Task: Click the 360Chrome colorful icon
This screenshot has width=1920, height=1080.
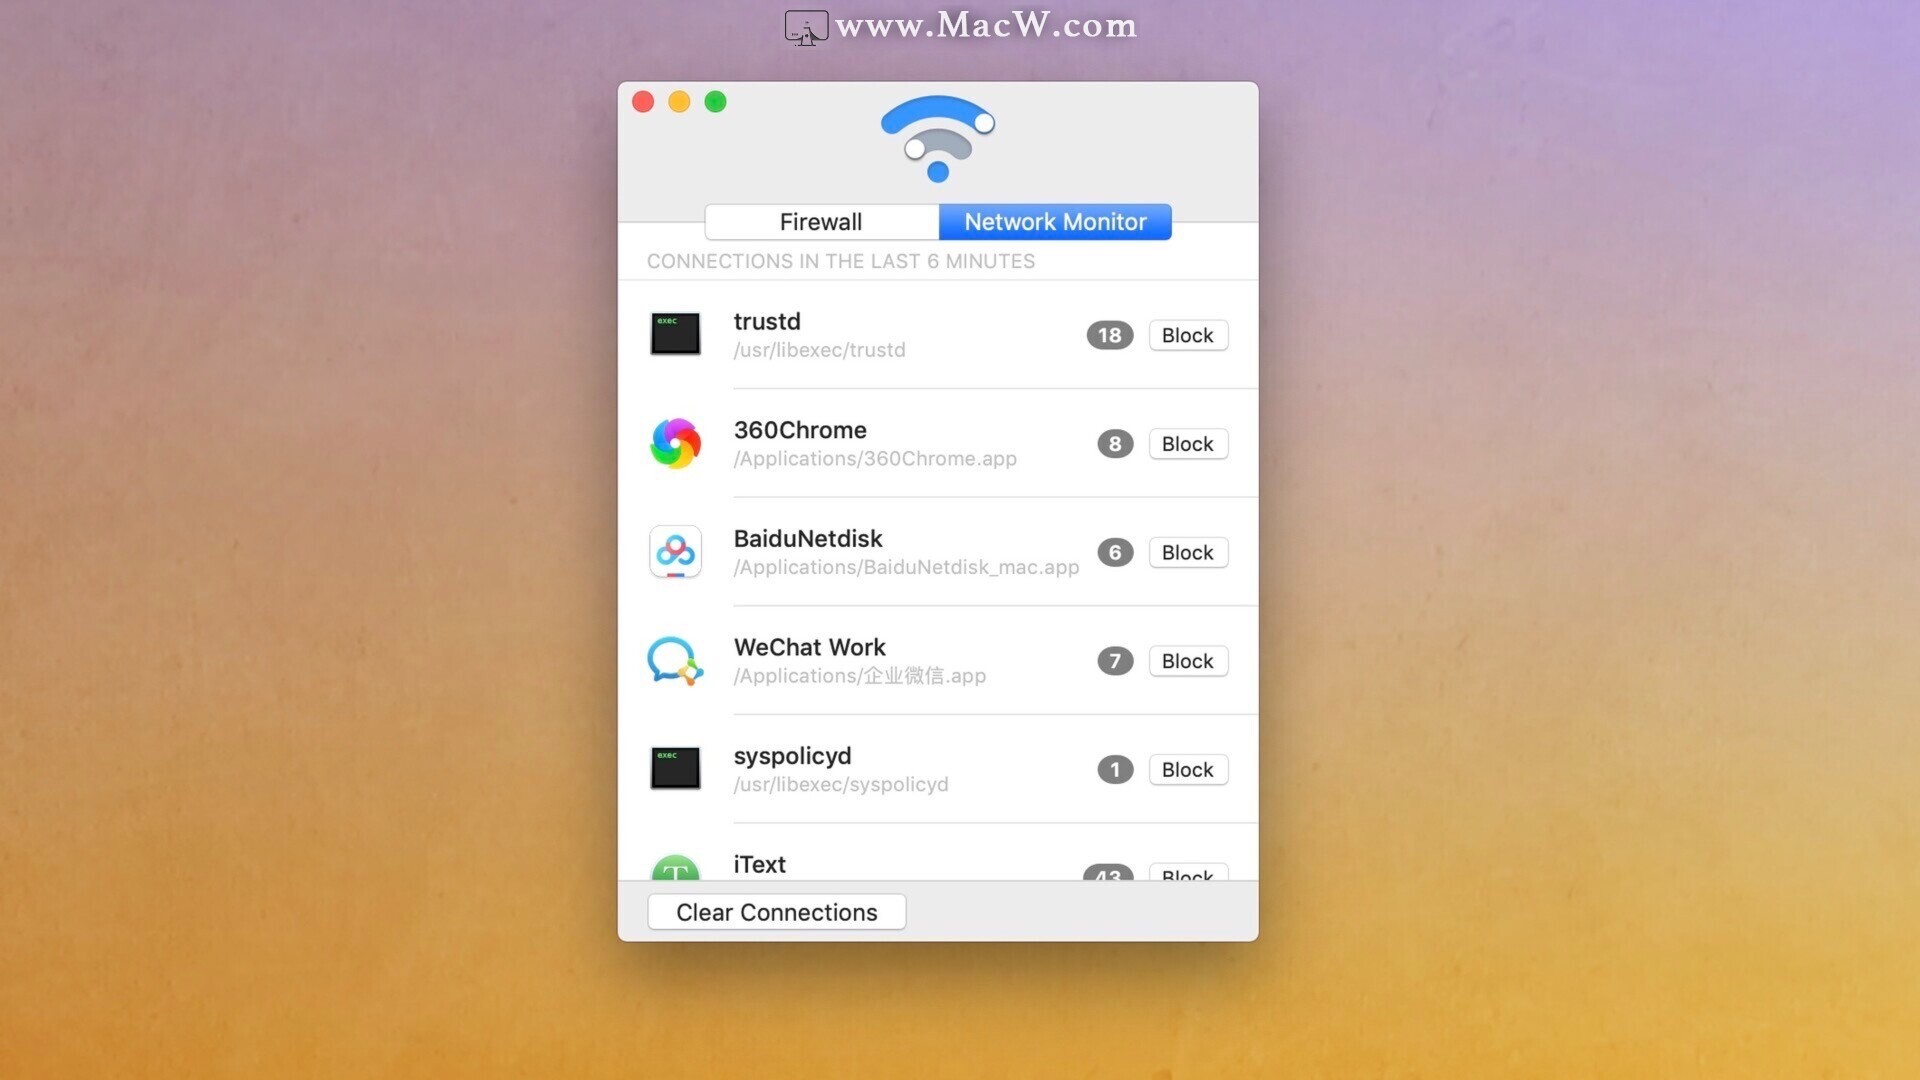Action: pos(676,442)
